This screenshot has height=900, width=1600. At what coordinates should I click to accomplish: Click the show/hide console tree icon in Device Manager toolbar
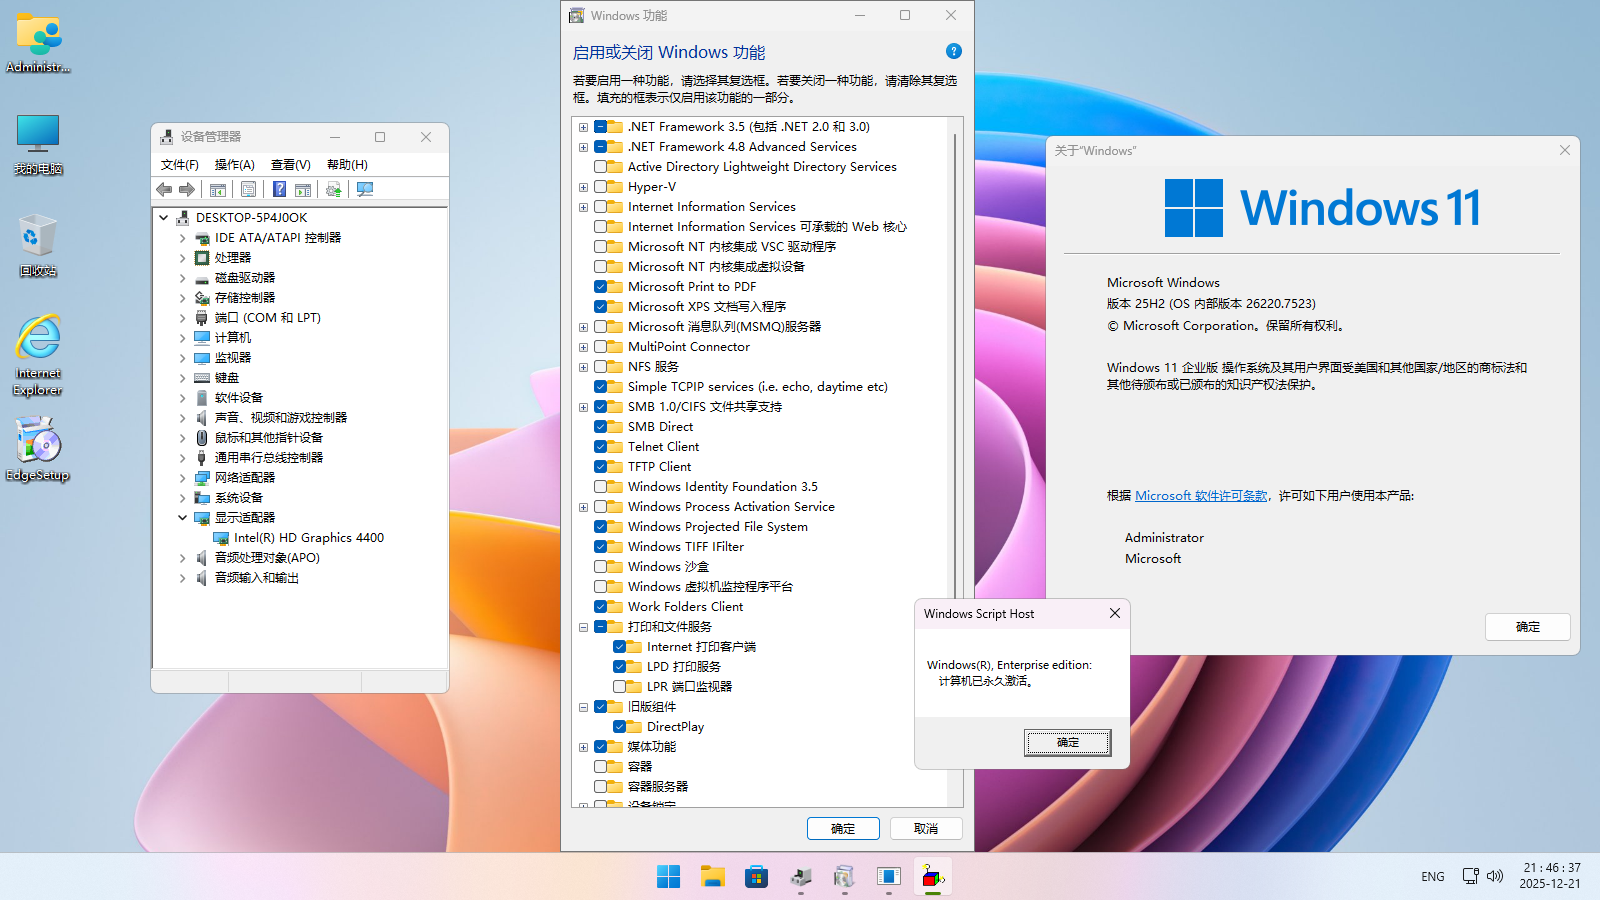(x=217, y=189)
